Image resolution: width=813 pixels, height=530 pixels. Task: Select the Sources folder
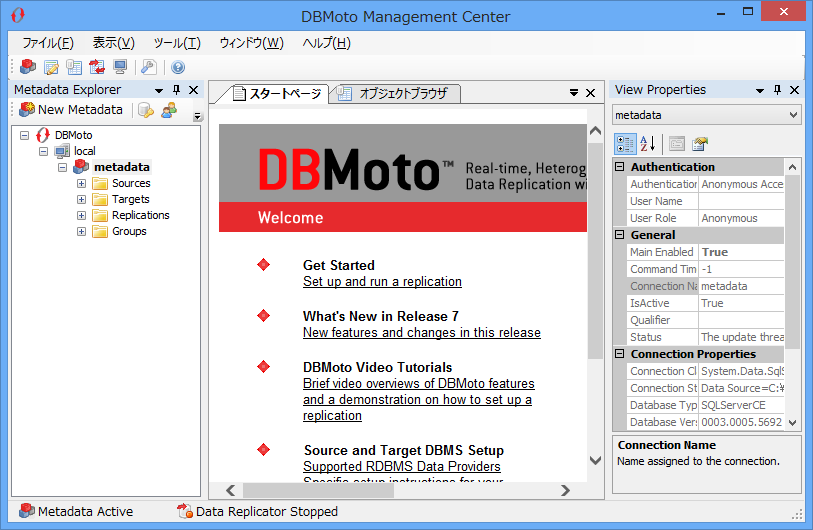pyautogui.click(x=131, y=183)
